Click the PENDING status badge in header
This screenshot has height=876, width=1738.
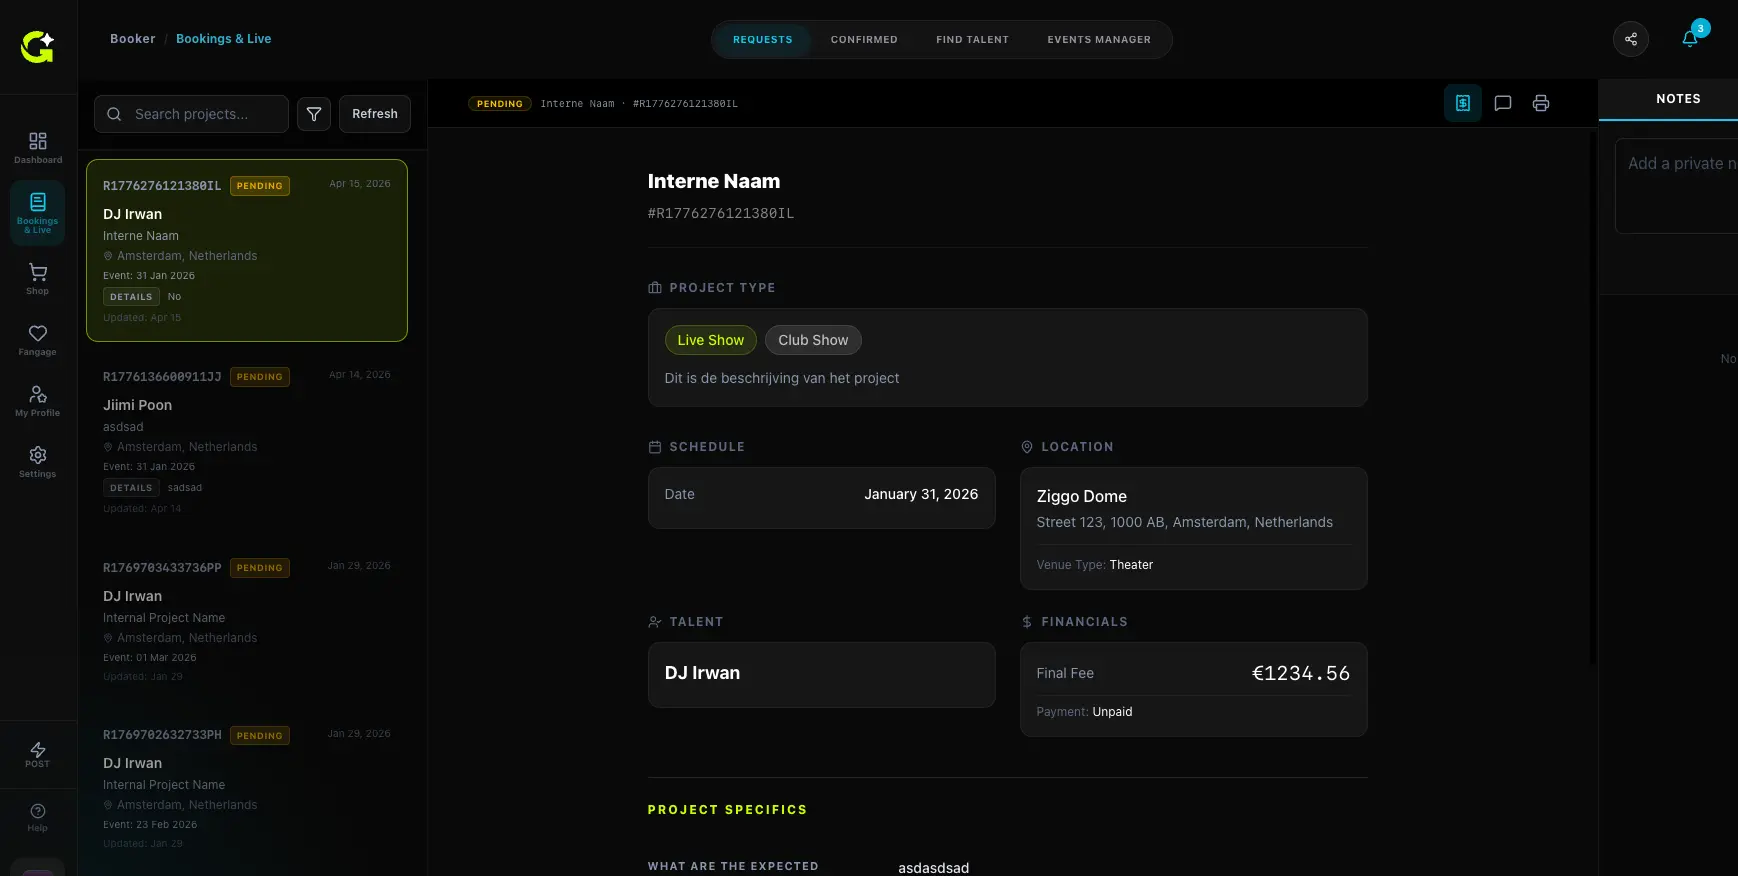click(x=500, y=104)
